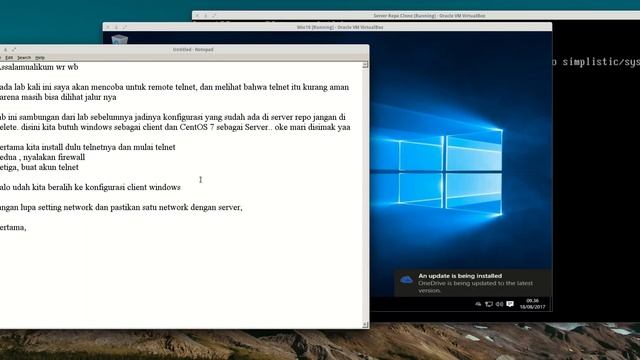Focus the Win10 VirtualBox window title bar

pyautogui.click(x=327, y=27)
